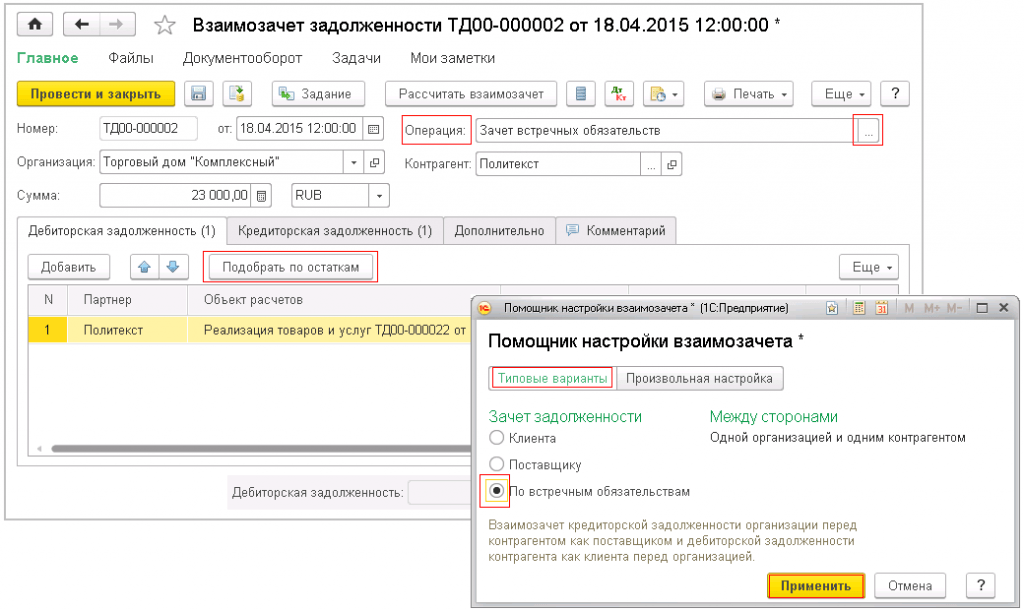Open the Файлы section

(131, 58)
